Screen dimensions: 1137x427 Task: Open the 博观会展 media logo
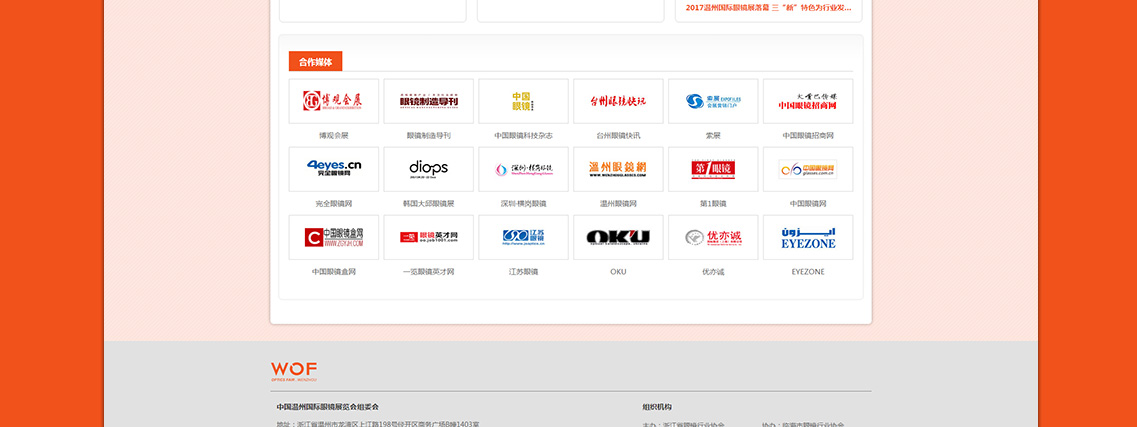click(x=334, y=101)
